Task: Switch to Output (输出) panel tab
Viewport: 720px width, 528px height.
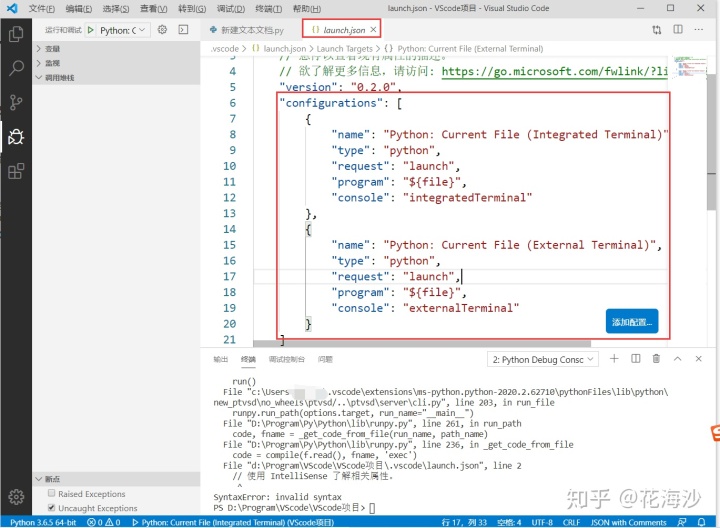Action: point(220,359)
